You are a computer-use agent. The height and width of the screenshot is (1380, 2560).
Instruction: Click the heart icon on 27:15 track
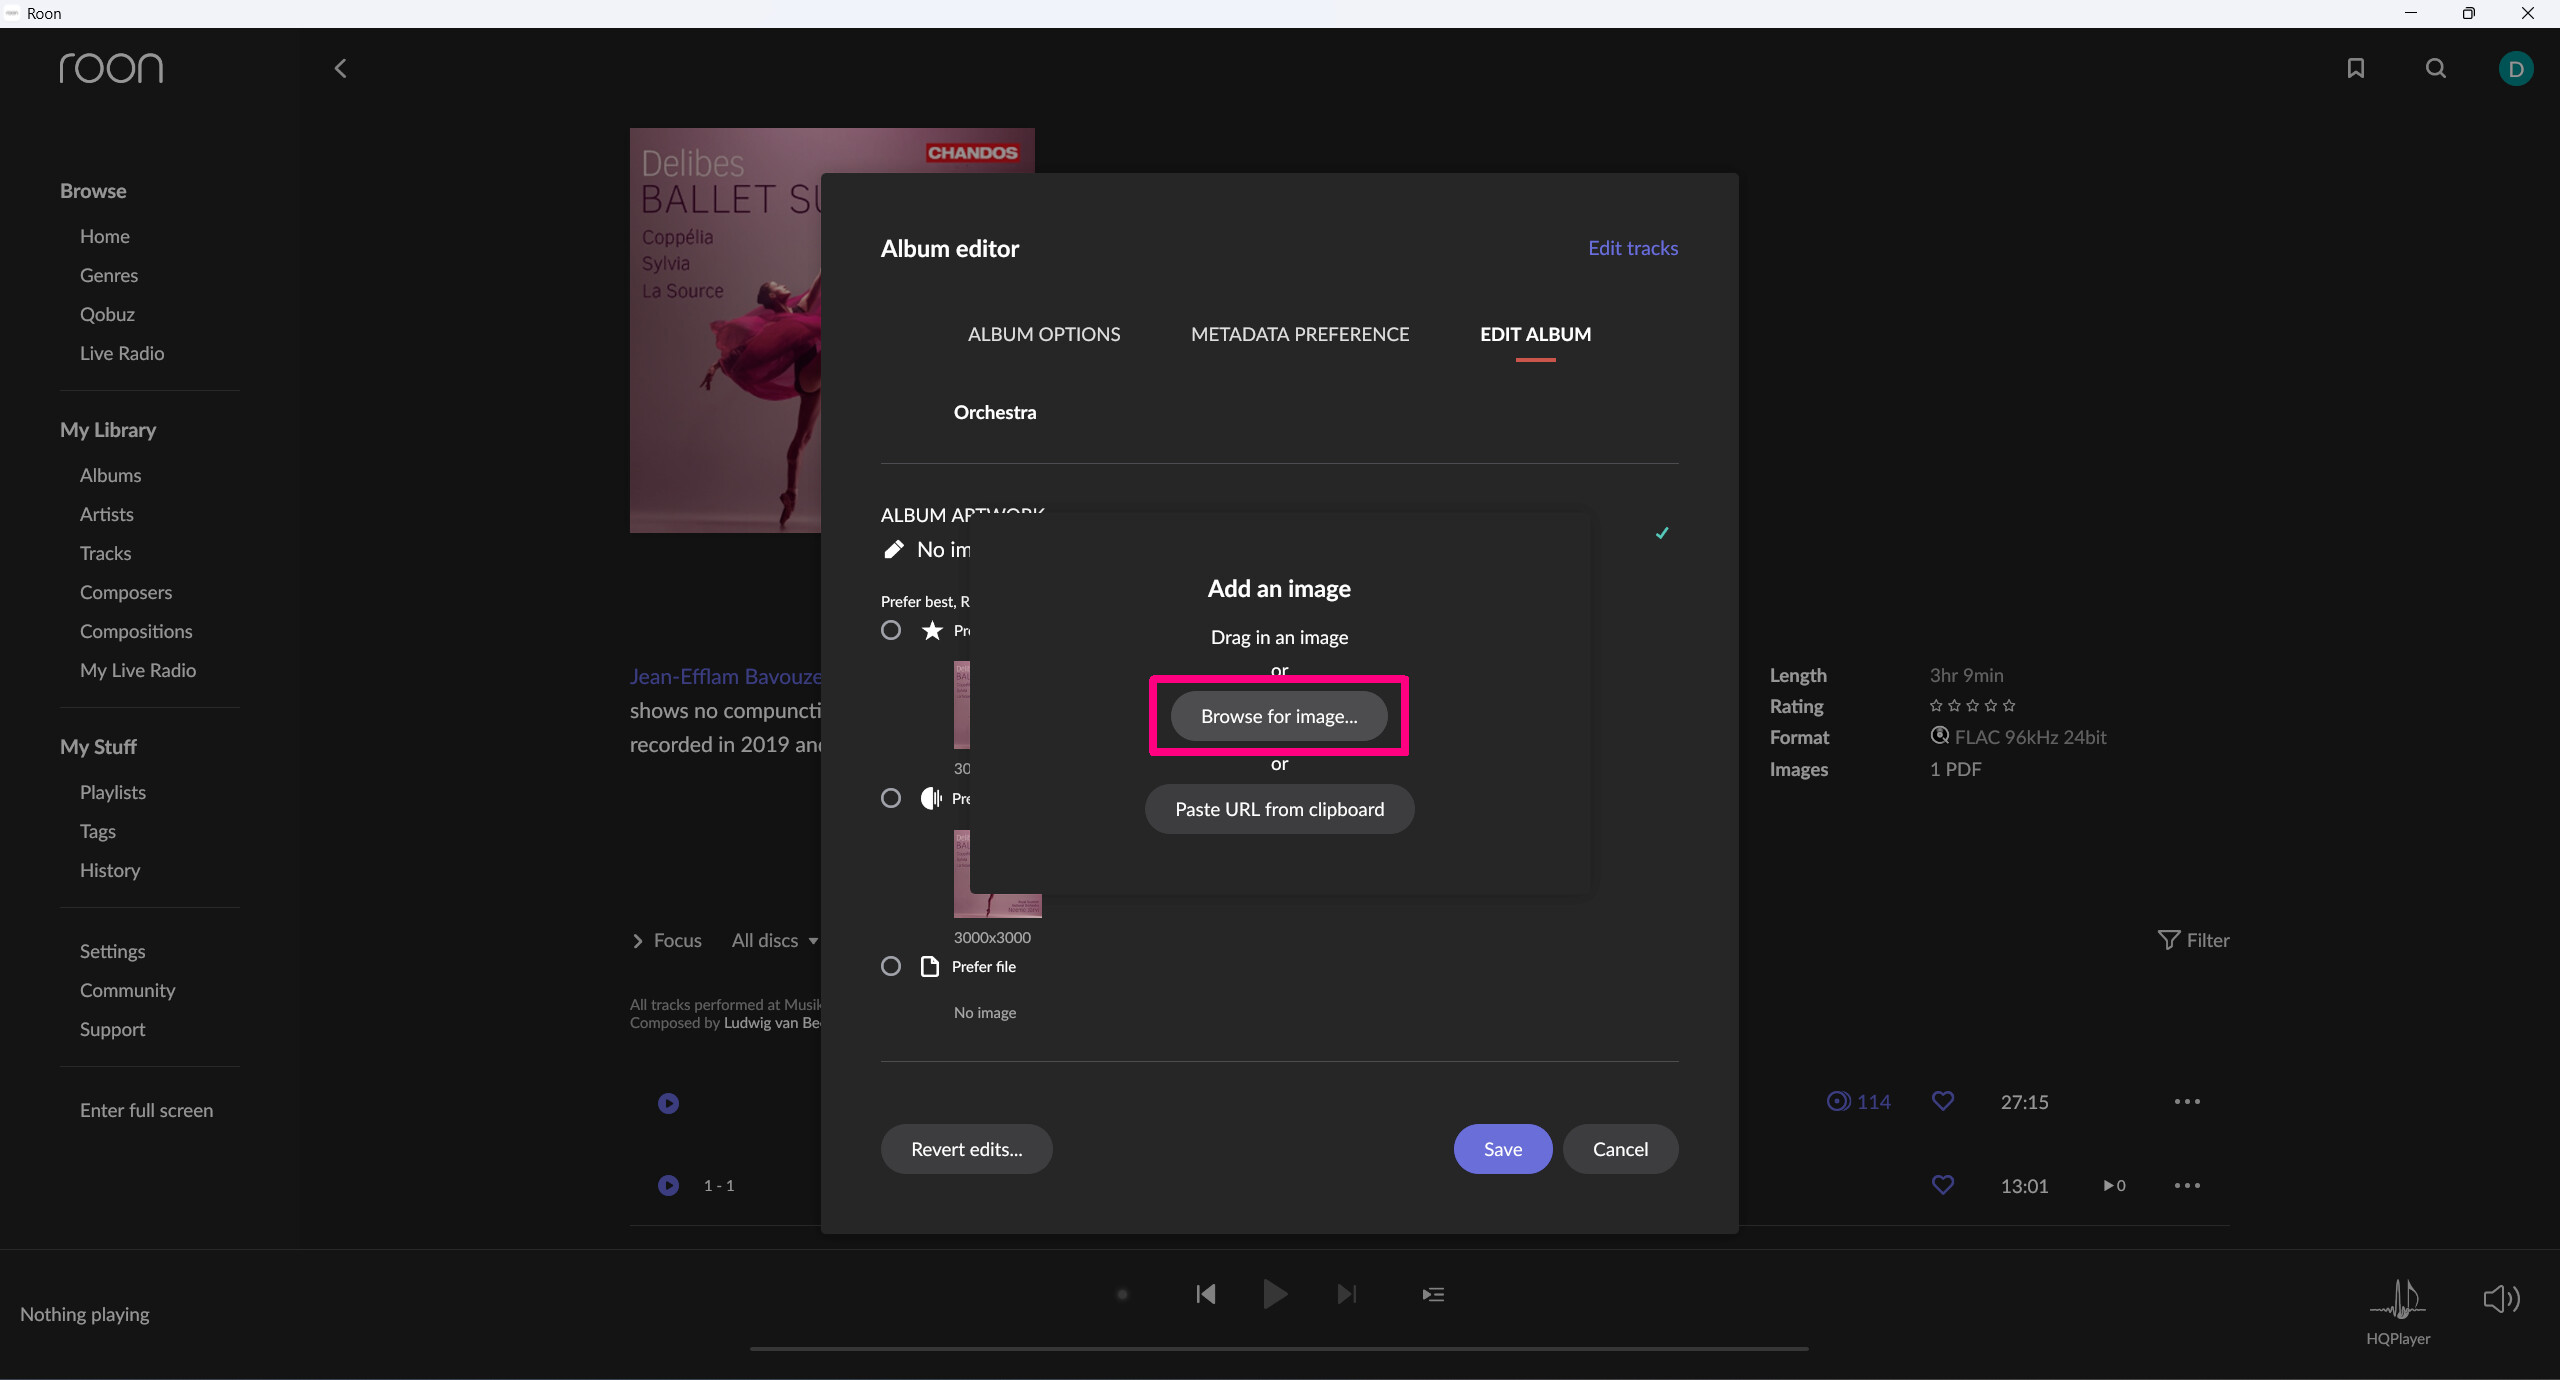1943,1101
